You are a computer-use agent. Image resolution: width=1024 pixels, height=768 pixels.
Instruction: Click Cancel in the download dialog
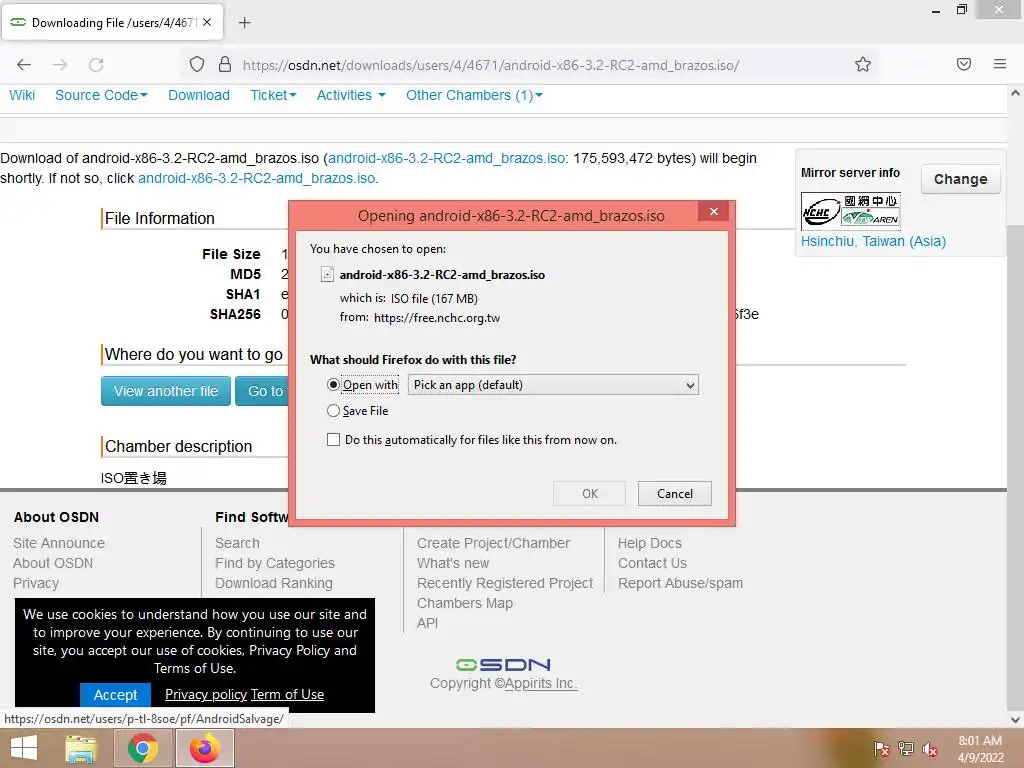(x=675, y=494)
